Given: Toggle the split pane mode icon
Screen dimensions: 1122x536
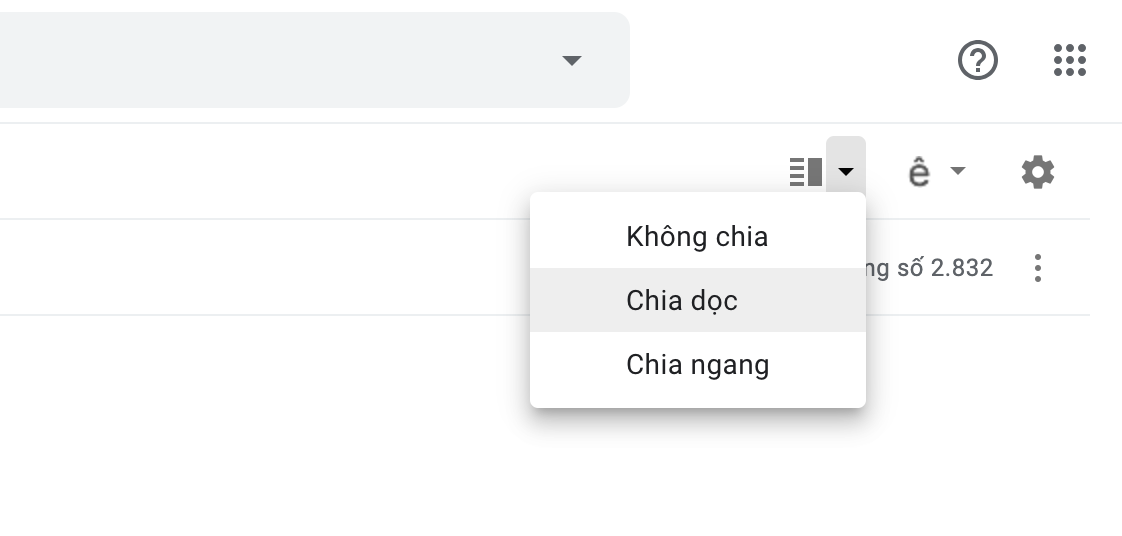Looking at the screenshot, I should (806, 172).
